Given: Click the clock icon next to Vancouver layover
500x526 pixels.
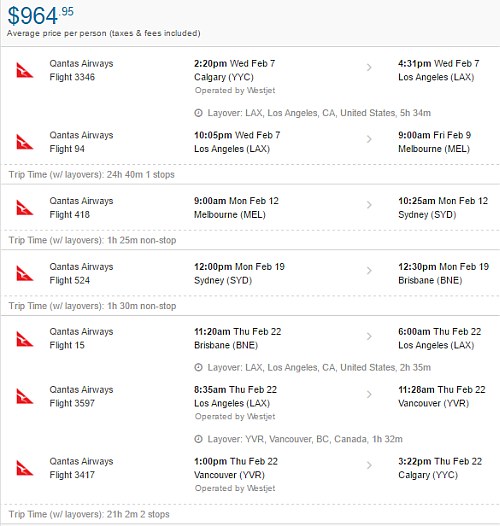Looking at the screenshot, I should tap(198, 439).
